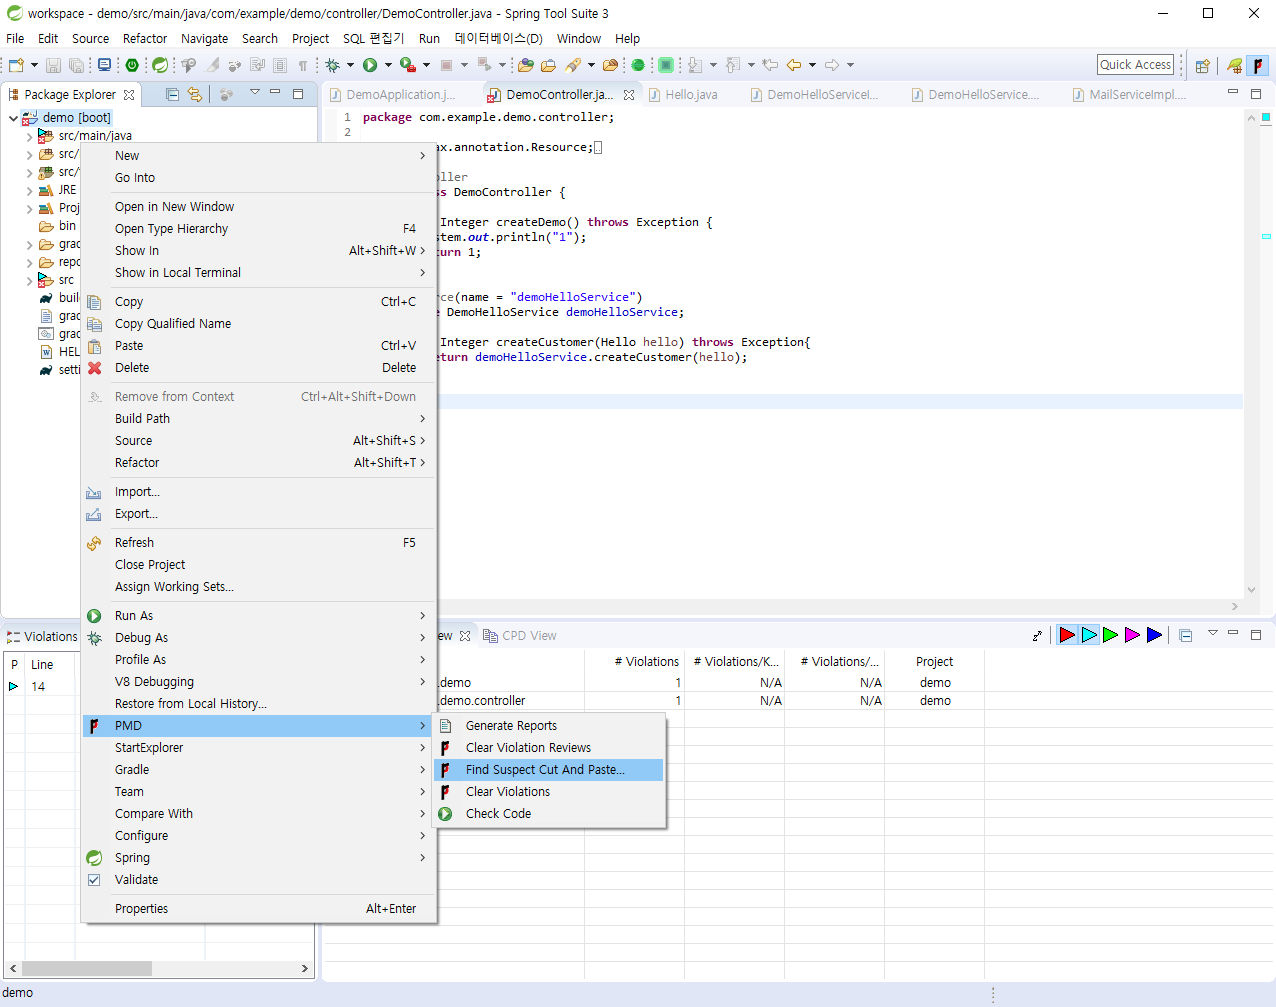This screenshot has width=1276, height=1007.
Task: Select Check Code in the PMD submenu
Action: 548,814
